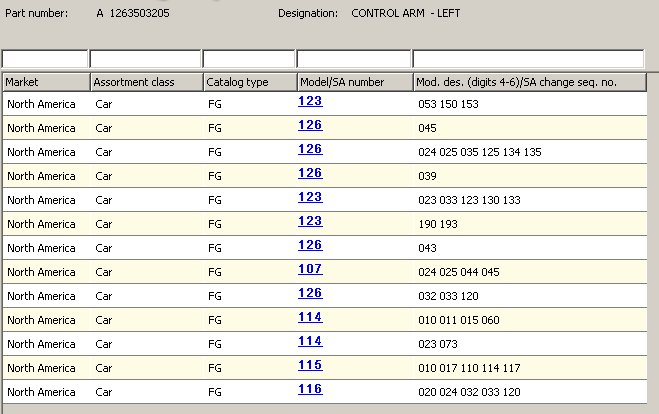Click Car in the model 115 row

point(104,368)
